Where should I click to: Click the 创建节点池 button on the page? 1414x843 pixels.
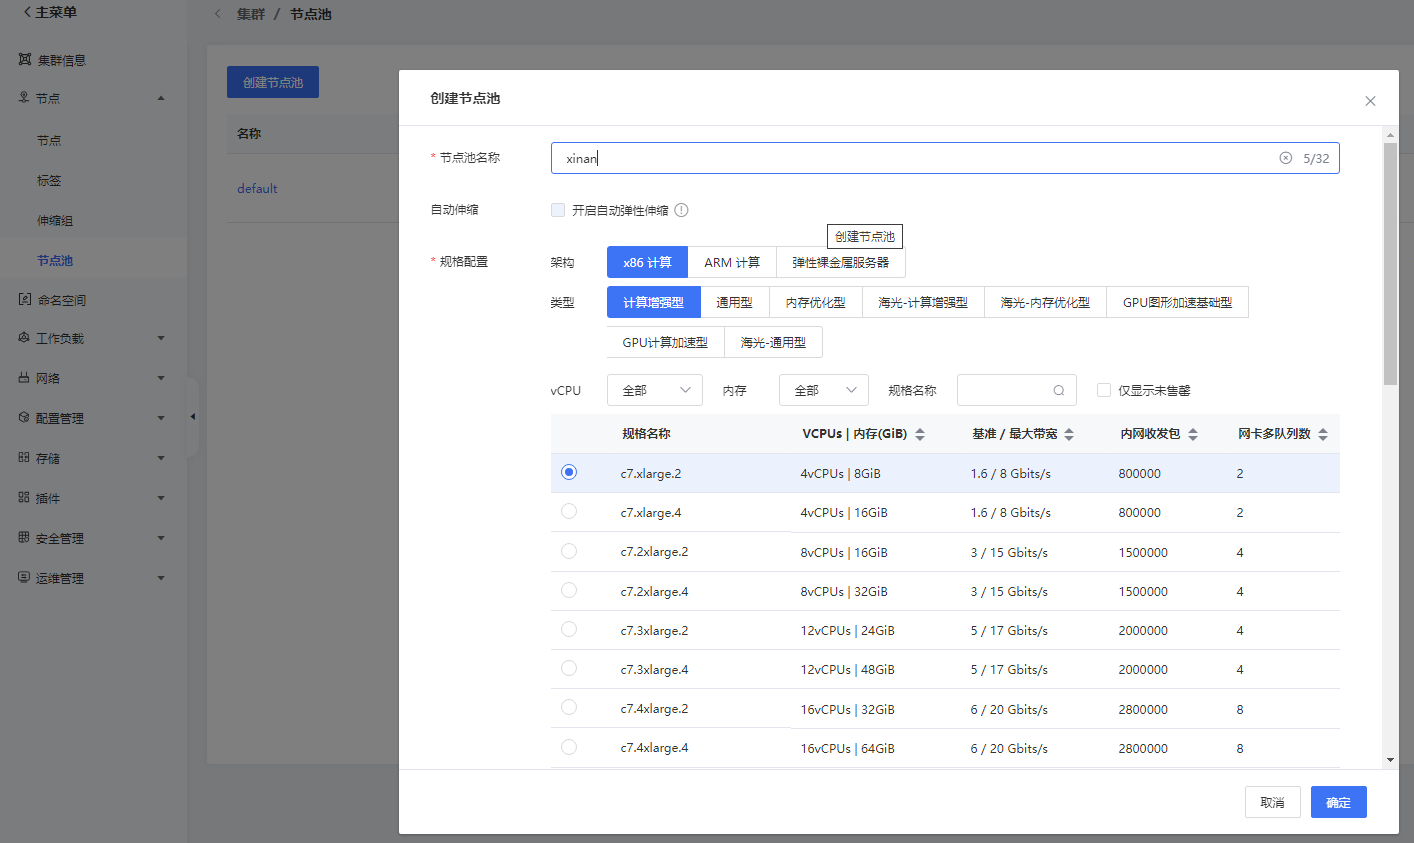(x=273, y=82)
